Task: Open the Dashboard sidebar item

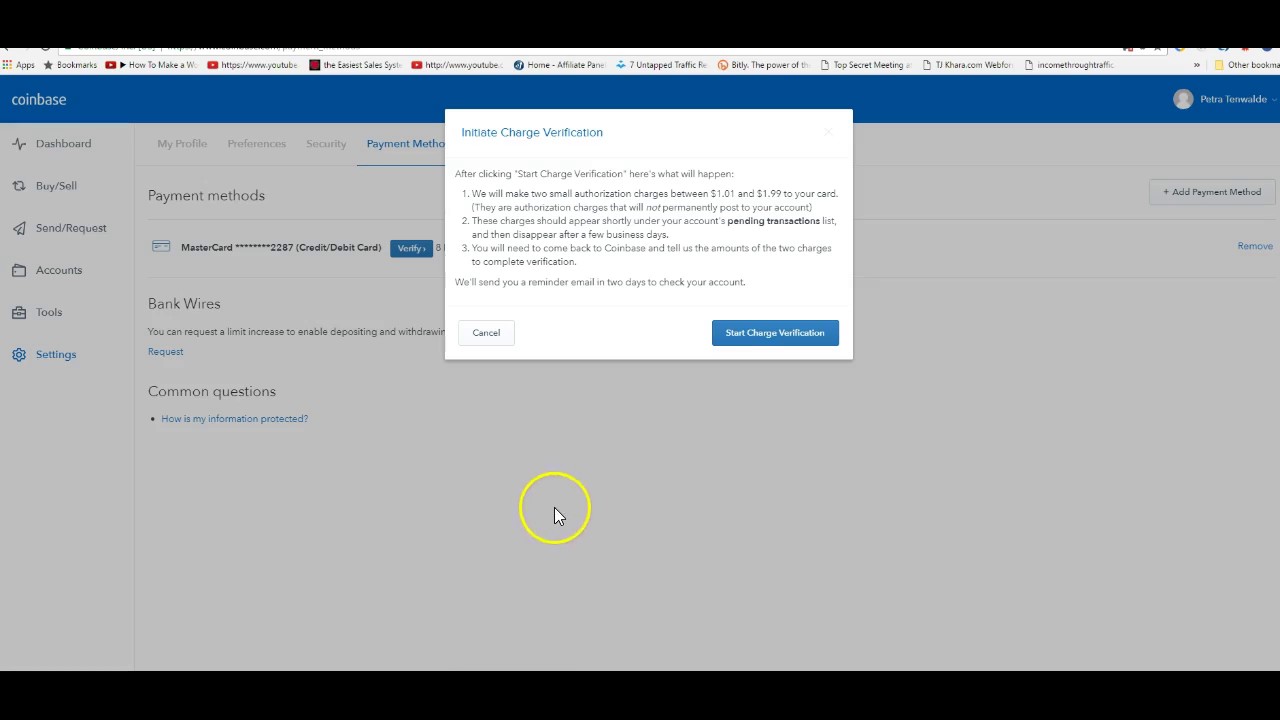Action: click(63, 144)
